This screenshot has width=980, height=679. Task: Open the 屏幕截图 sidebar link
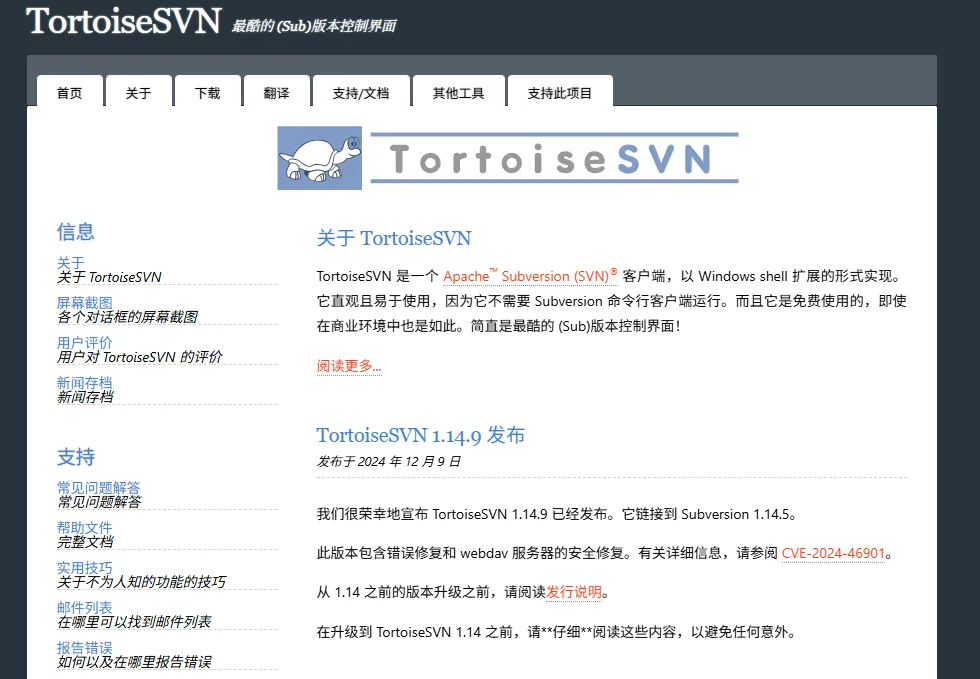click(84, 303)
